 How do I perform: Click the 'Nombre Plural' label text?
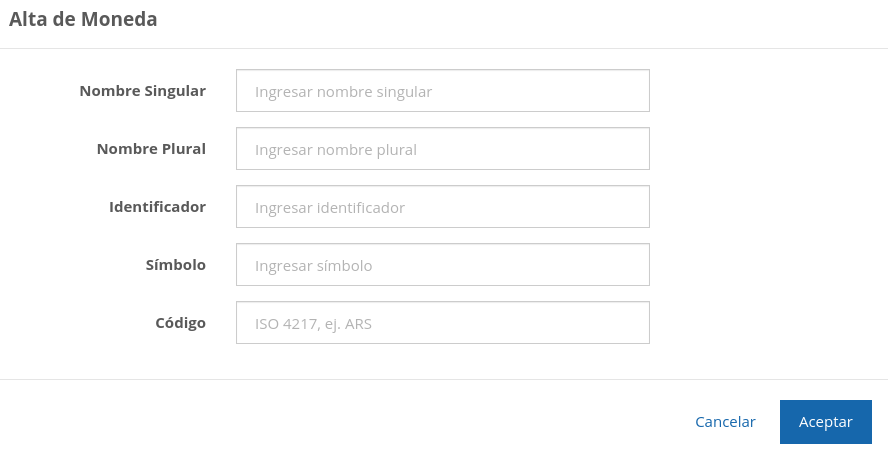pos(151,149)
